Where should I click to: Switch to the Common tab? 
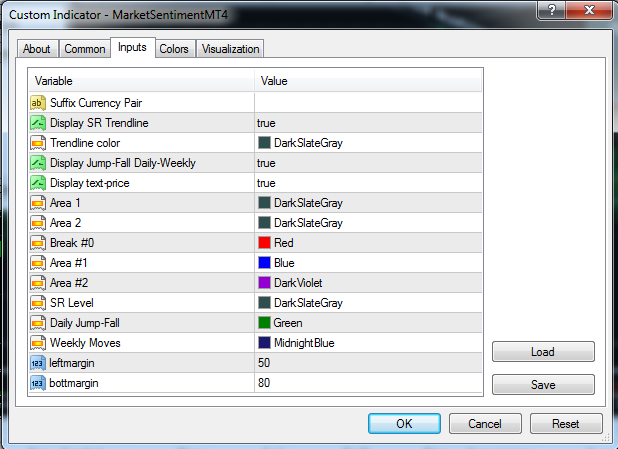pos(85,49)
